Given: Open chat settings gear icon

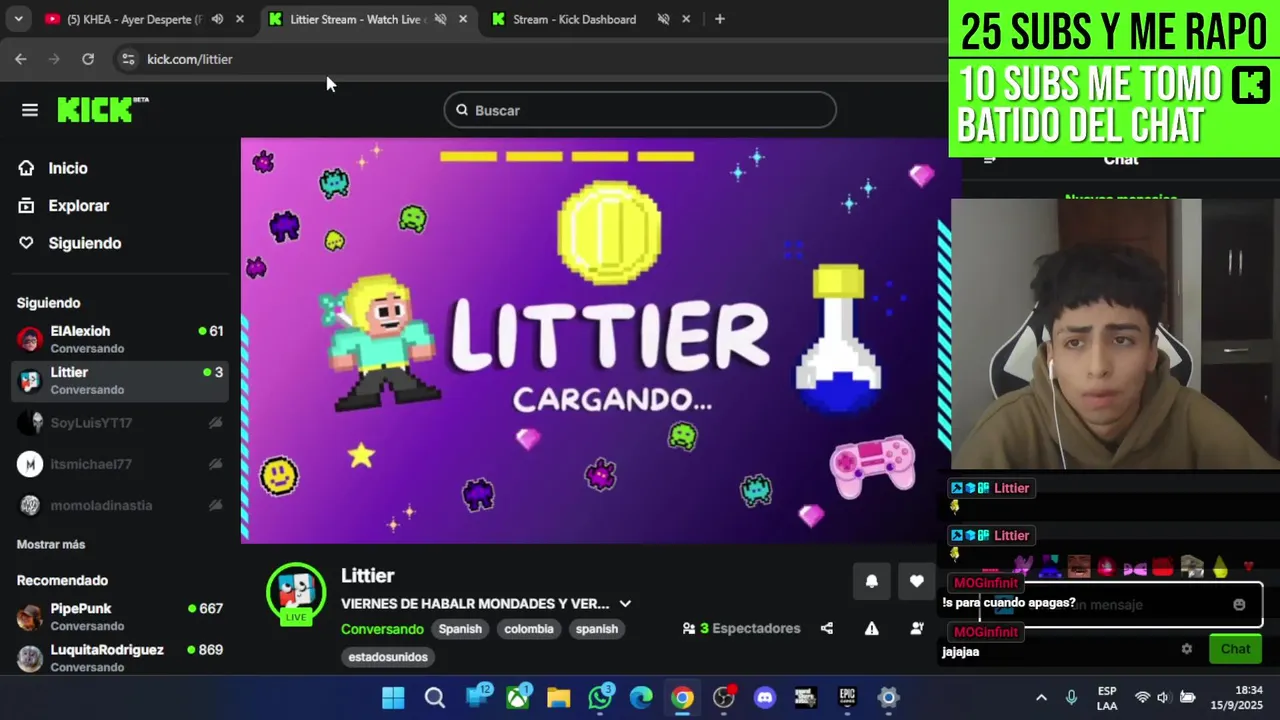Looking at the screenshot, I should click(1187, 649).
